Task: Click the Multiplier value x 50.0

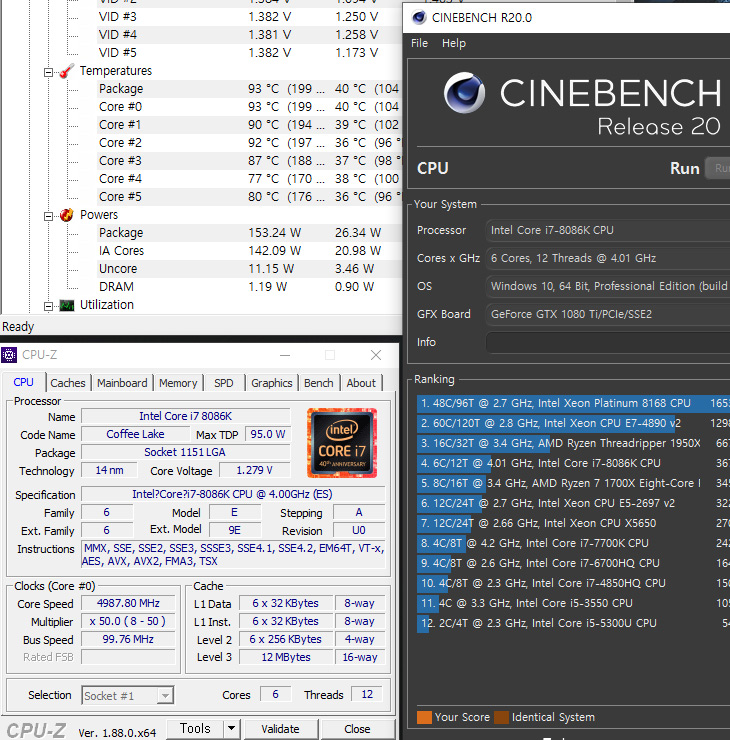Action: (x=128, y=622)
